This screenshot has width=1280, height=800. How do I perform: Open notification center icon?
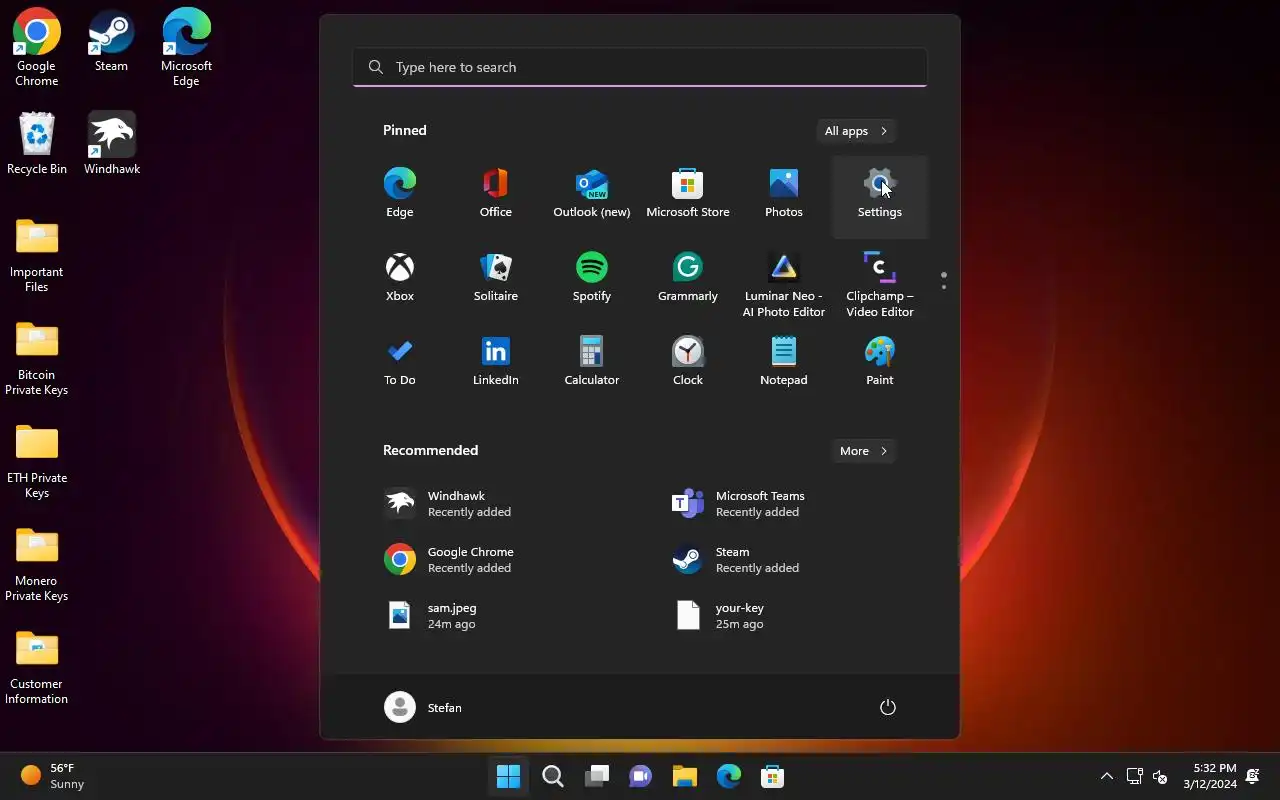point(1253,776)
